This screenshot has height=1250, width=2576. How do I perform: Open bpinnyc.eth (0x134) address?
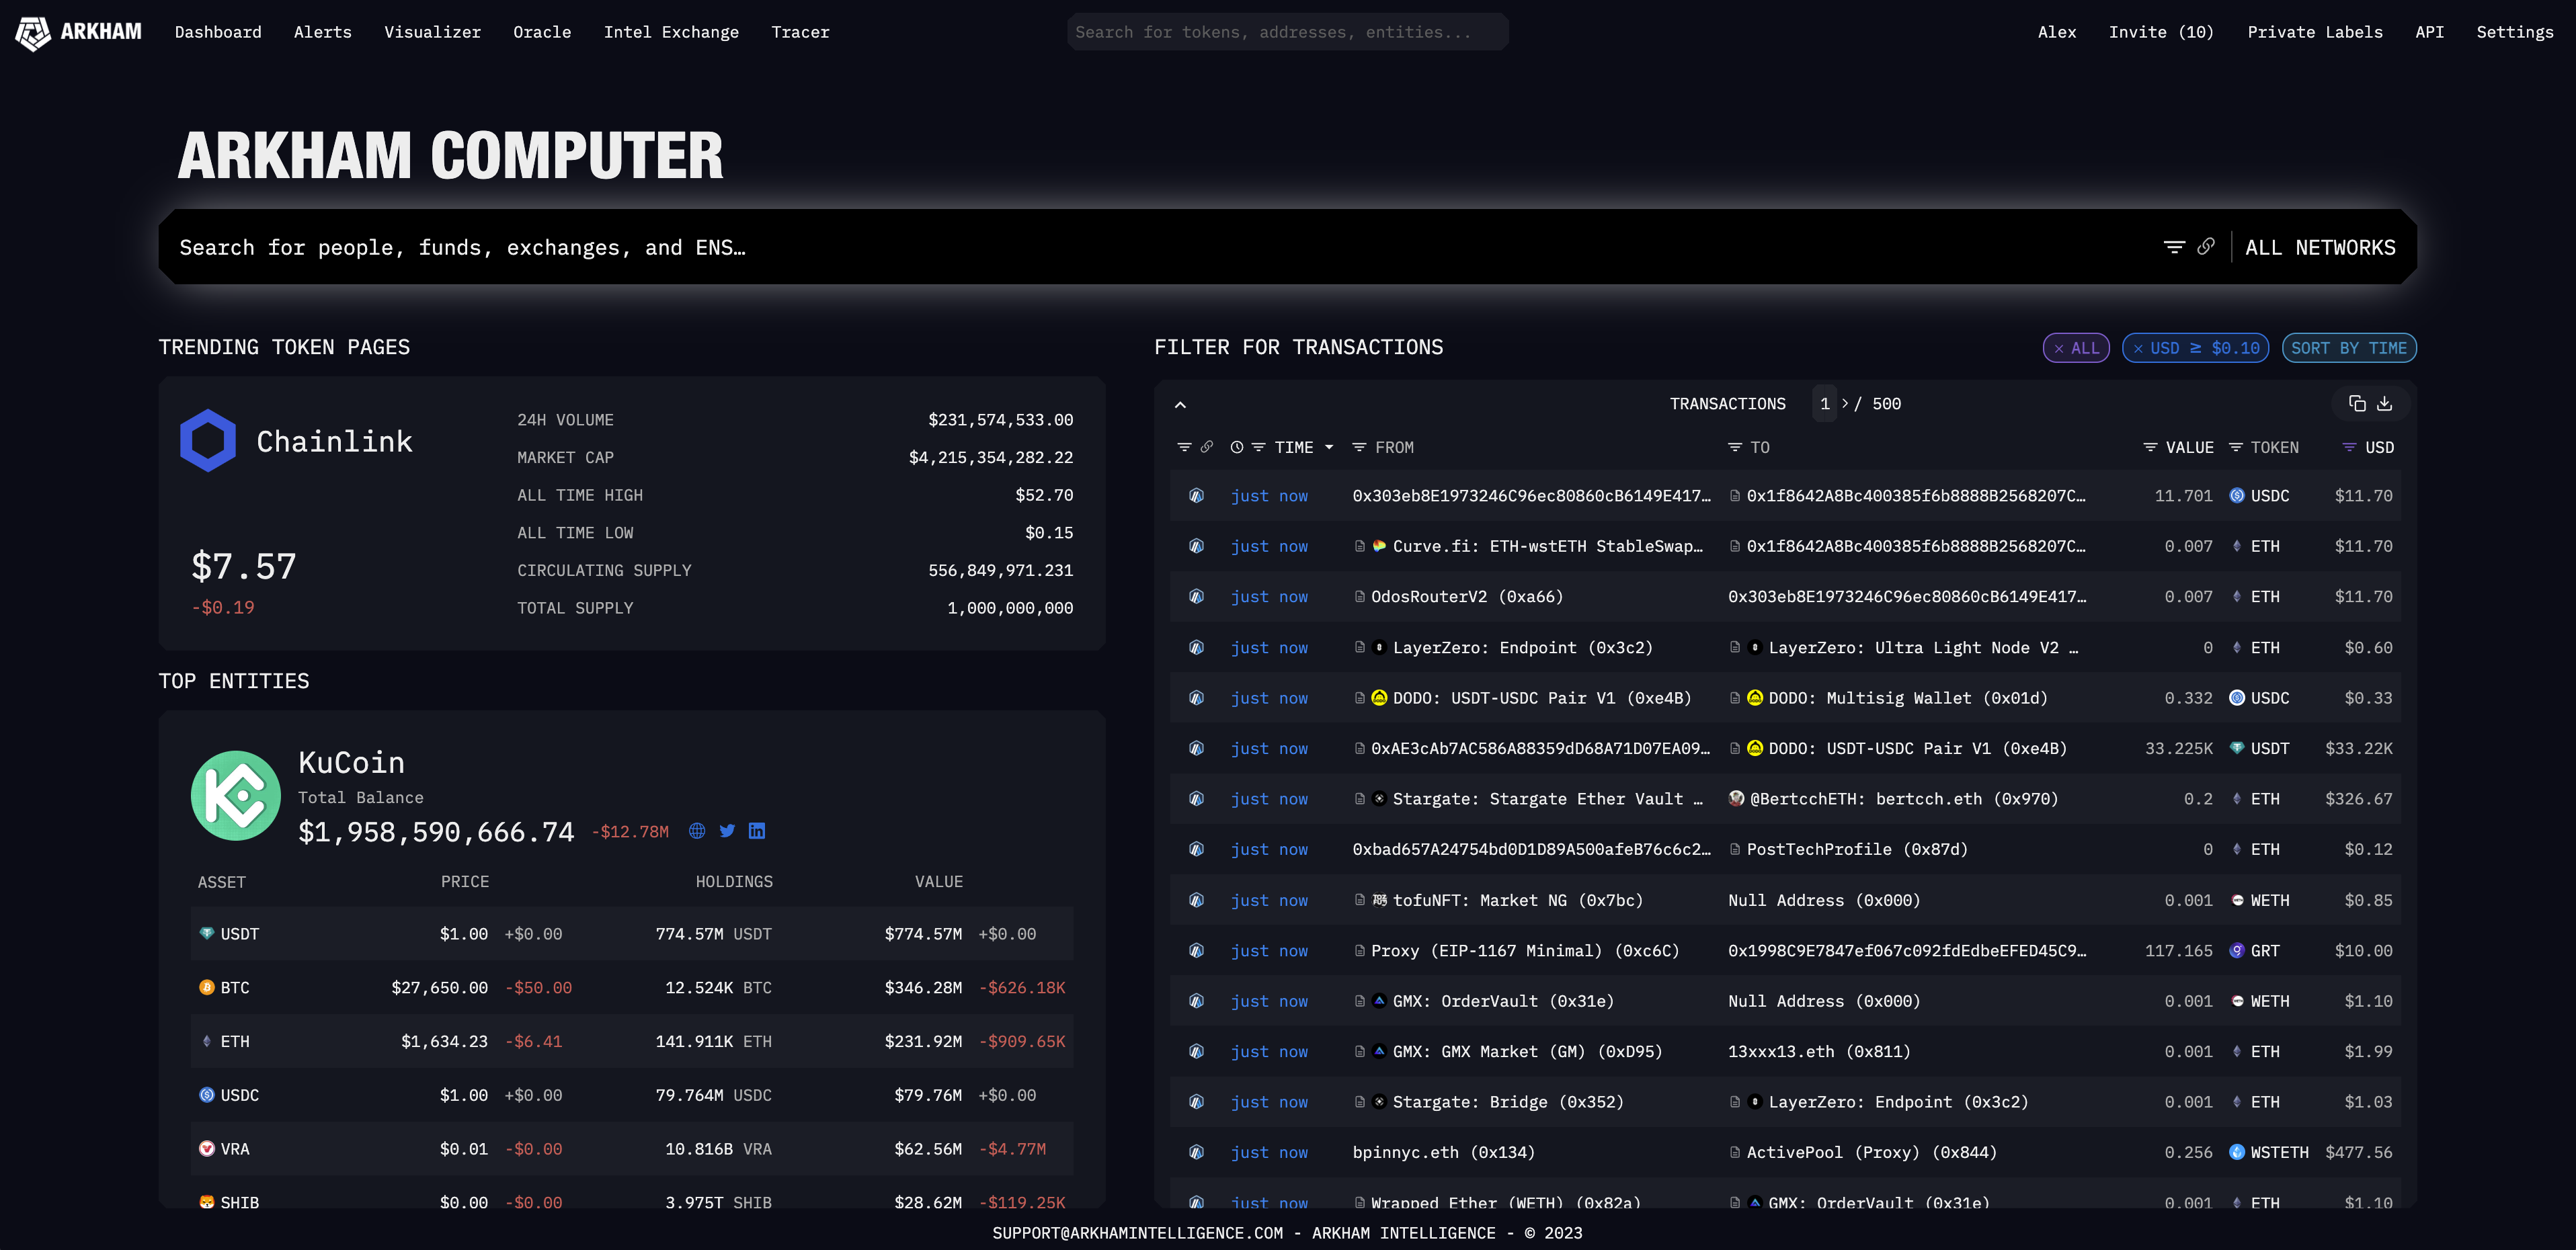tap(1443, 1153)
